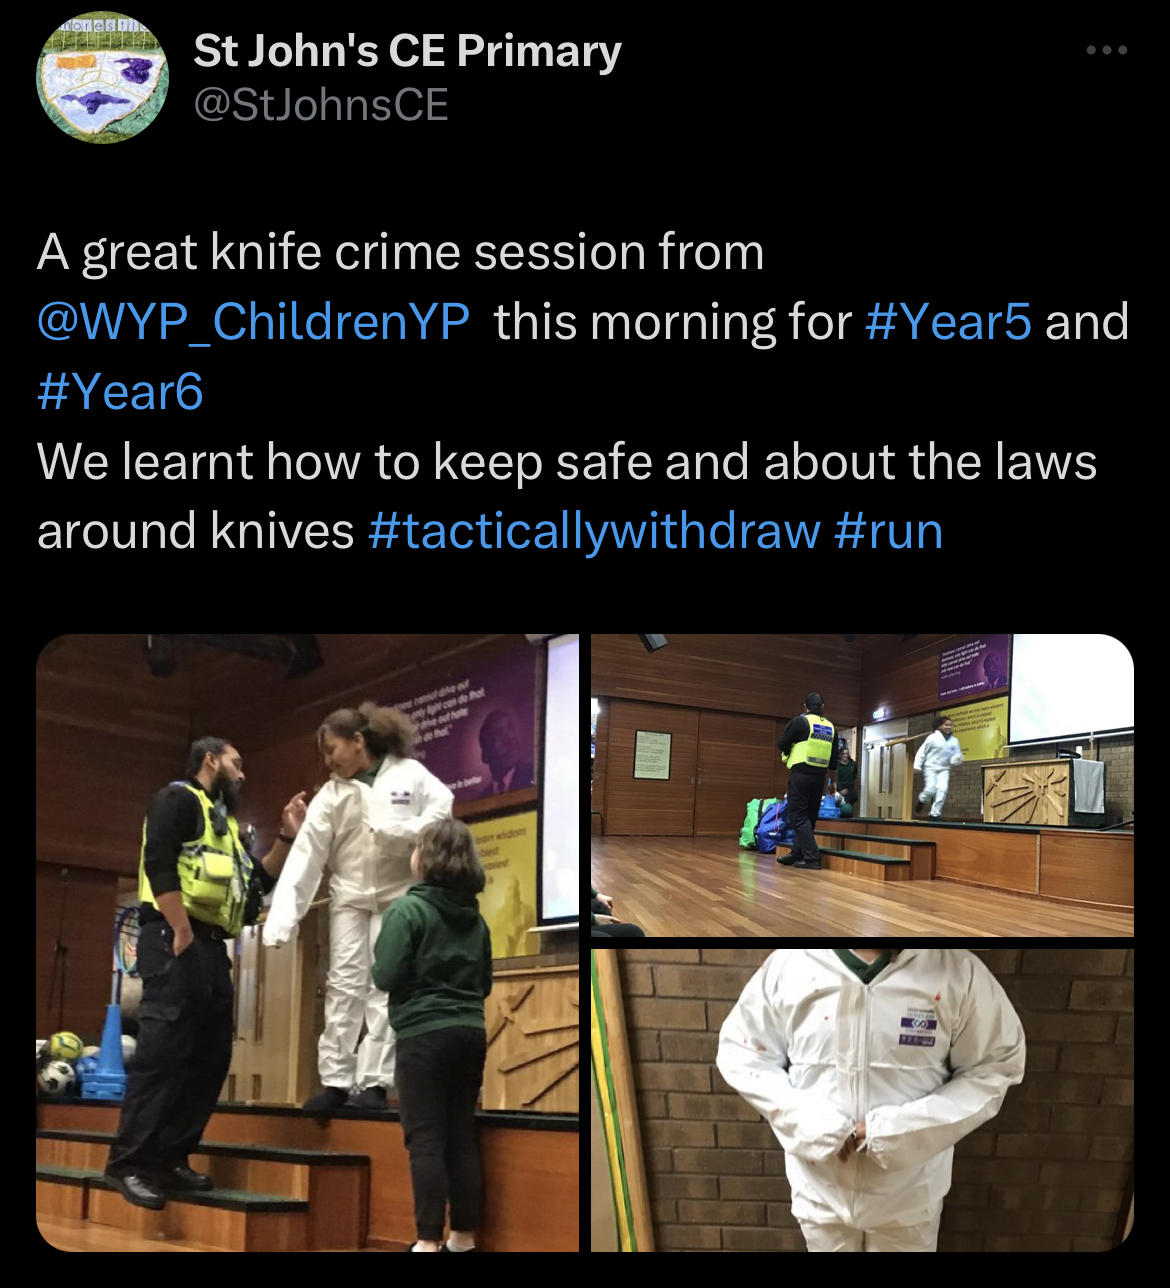Image resolution: width=1170 pixels, height=1288 pixels.
Task: Open the large left photo of officer with children
Action: 307,942
